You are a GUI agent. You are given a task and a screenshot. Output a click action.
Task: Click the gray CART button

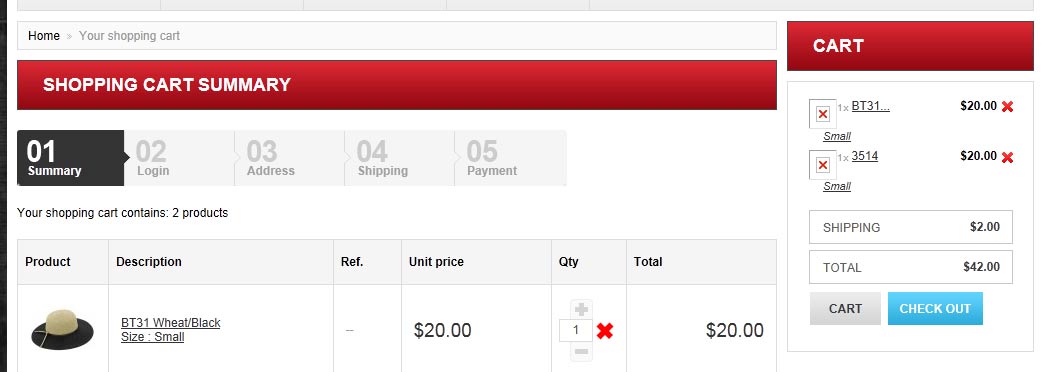point(845,309)
